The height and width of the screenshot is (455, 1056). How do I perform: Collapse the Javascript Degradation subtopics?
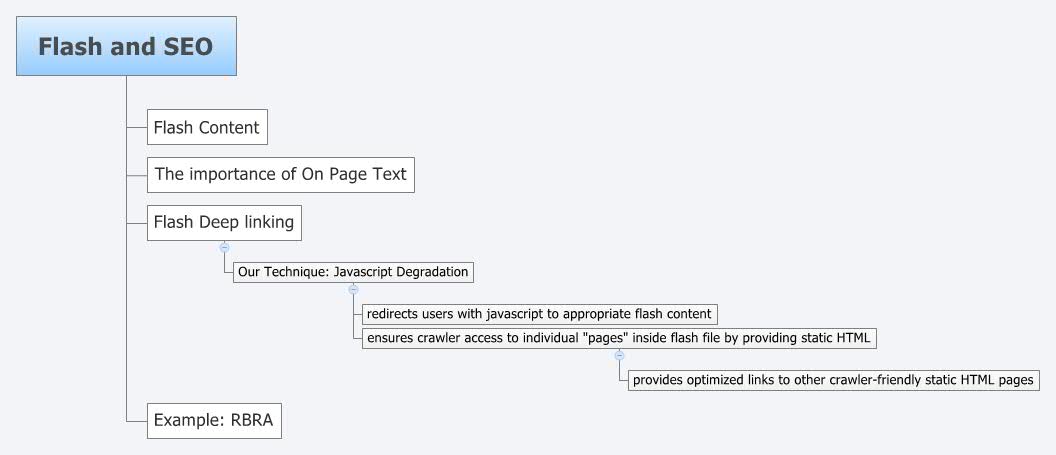coord(353,289)
